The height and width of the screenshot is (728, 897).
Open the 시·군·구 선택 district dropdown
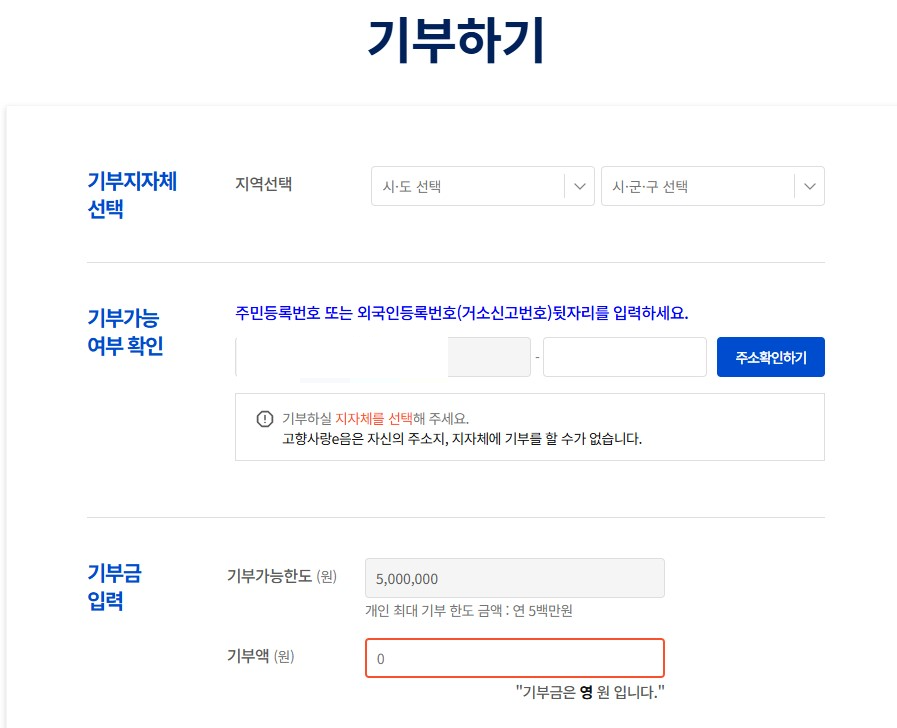pos(700,186)
